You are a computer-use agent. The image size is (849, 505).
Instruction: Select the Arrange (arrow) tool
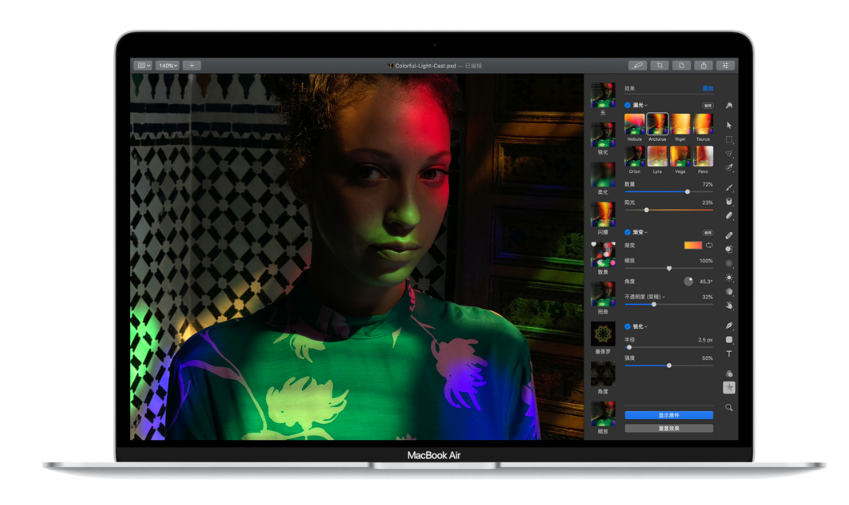(x=729, y=125)
